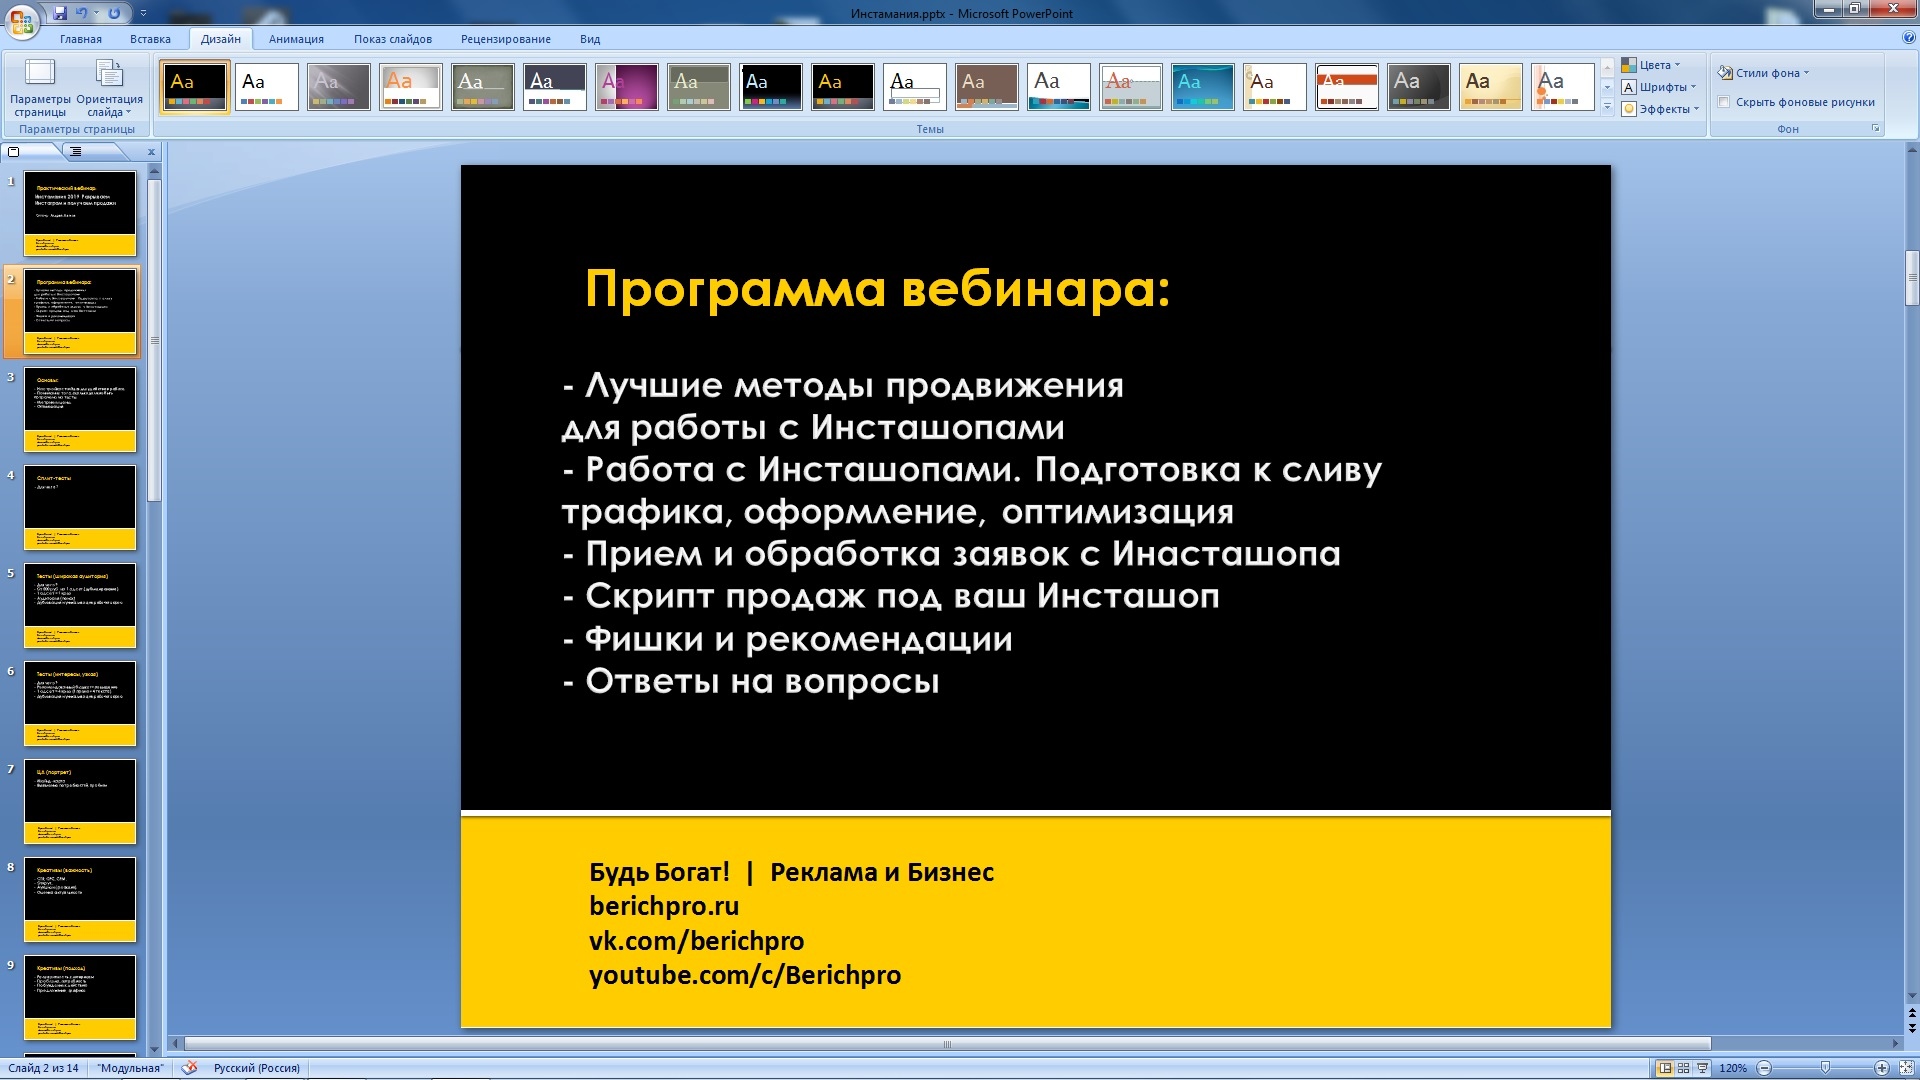Apply the orange-titled white theme
1920x1080 pixels.
[411, 87]
